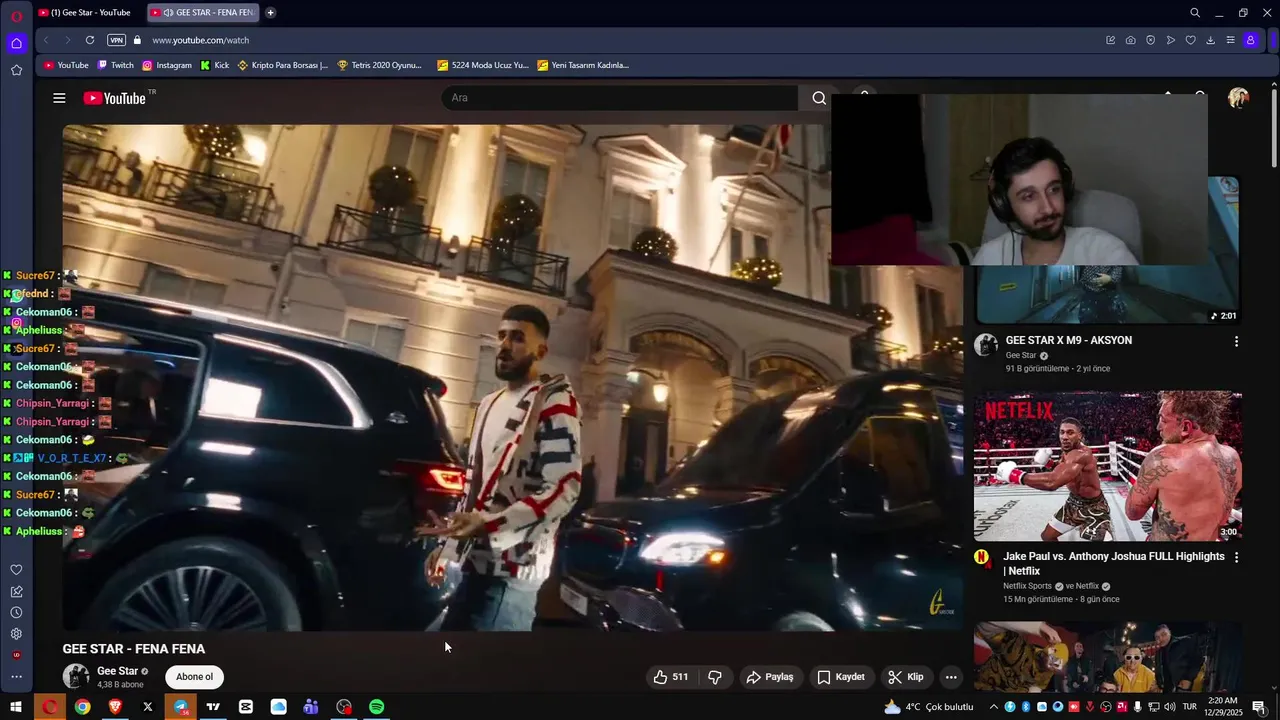Select the 'GEE STAR - FENA FEN' tab

pos(203,13)
